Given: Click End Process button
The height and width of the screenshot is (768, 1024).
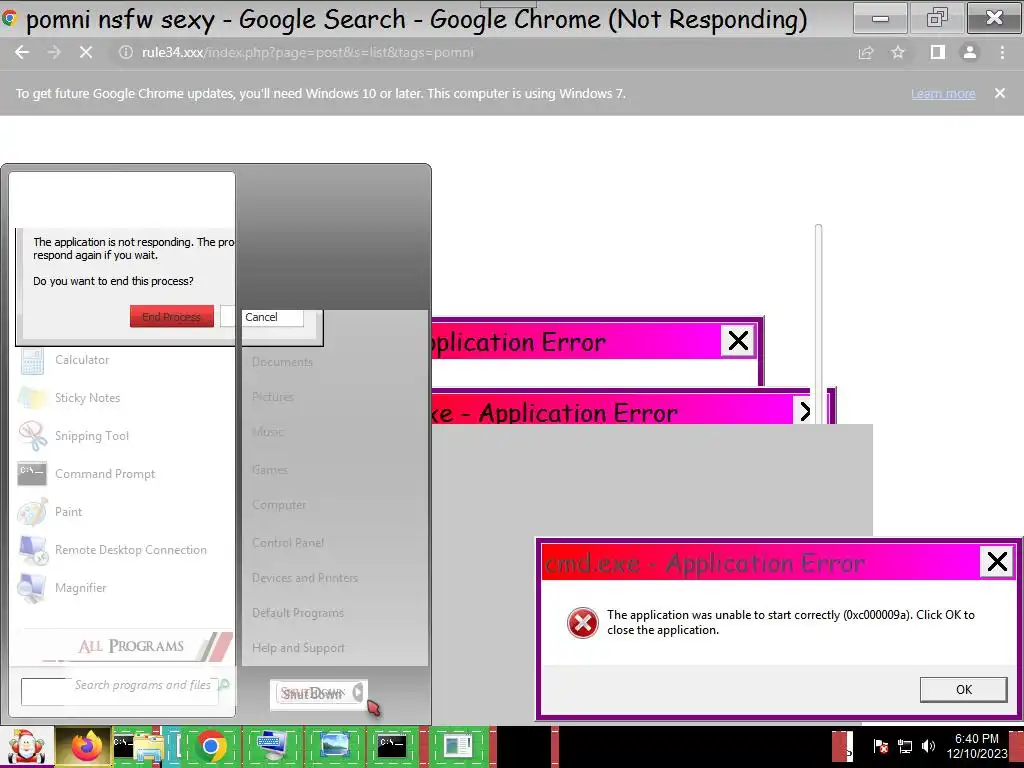Looking at the screenshot, I should (x=172, y=317).
